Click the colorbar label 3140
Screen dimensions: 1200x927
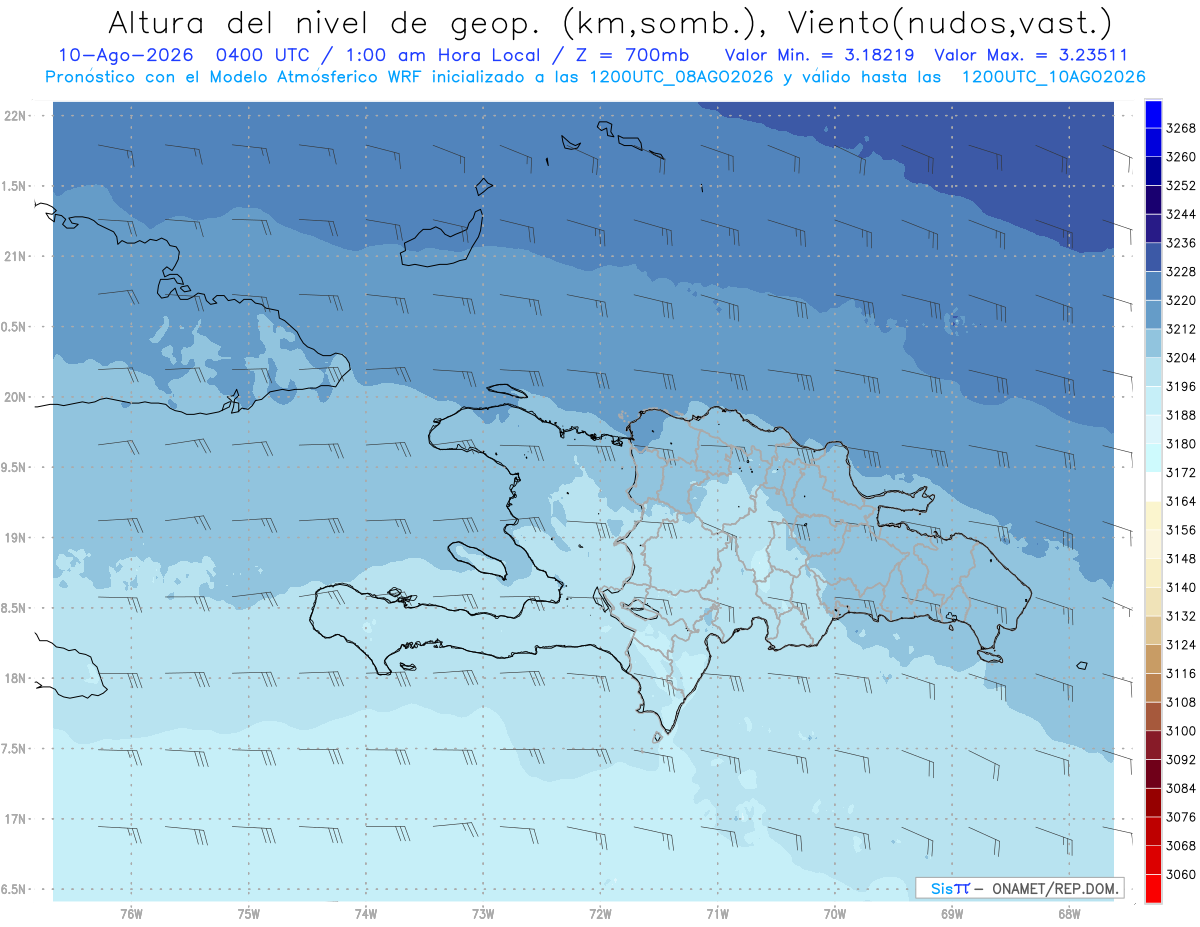pyautogui.click(x=1180, y=588)
